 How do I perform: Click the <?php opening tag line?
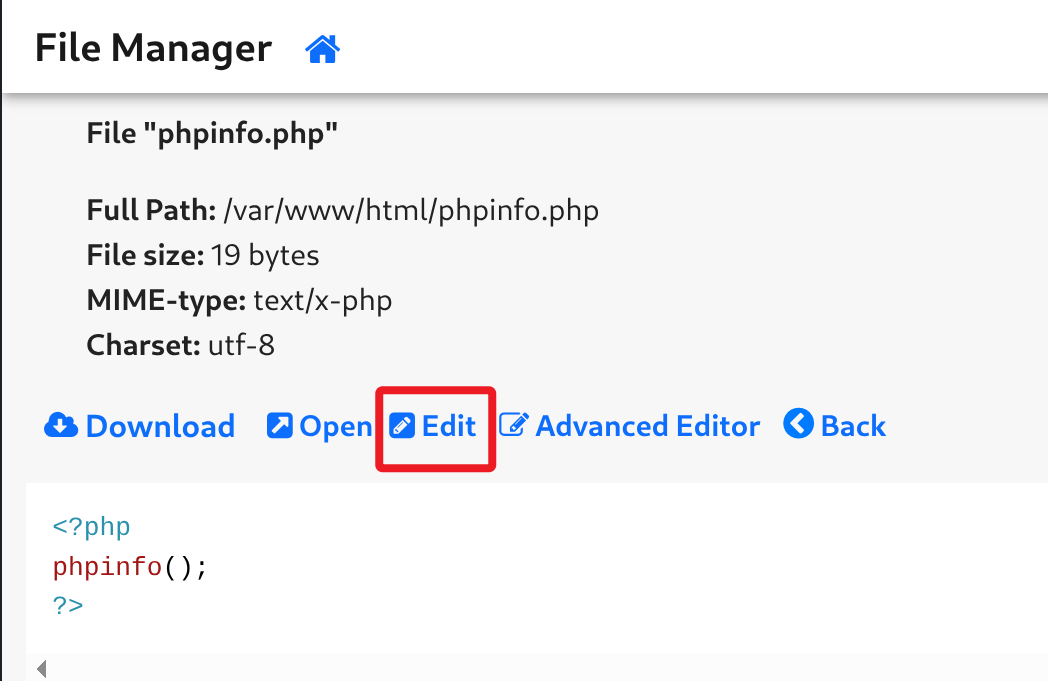click(91, 526)
